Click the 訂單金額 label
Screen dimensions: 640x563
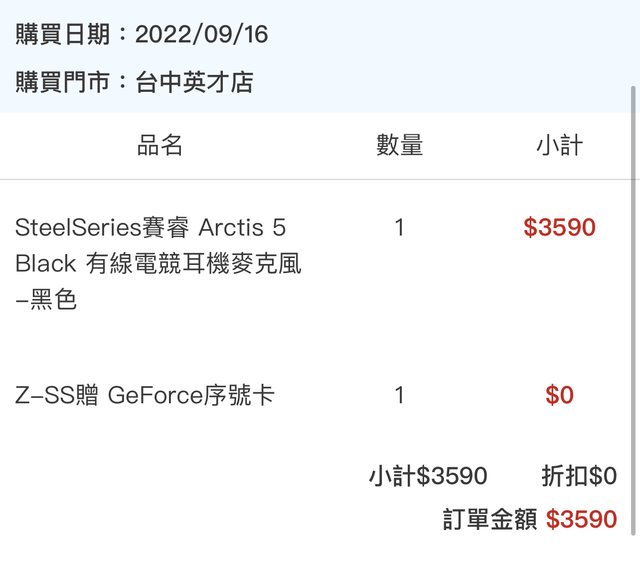(490, 519)
